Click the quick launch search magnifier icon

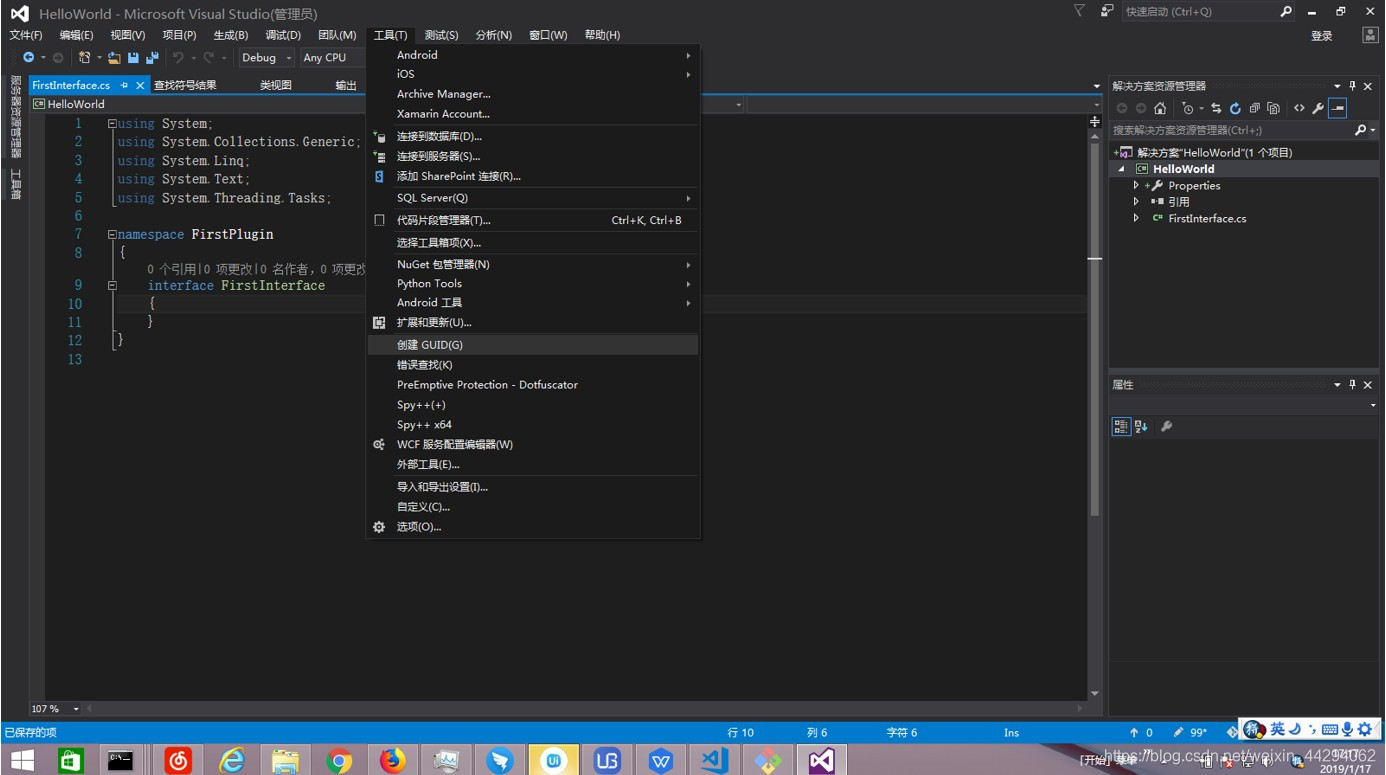coord(1286,11)
